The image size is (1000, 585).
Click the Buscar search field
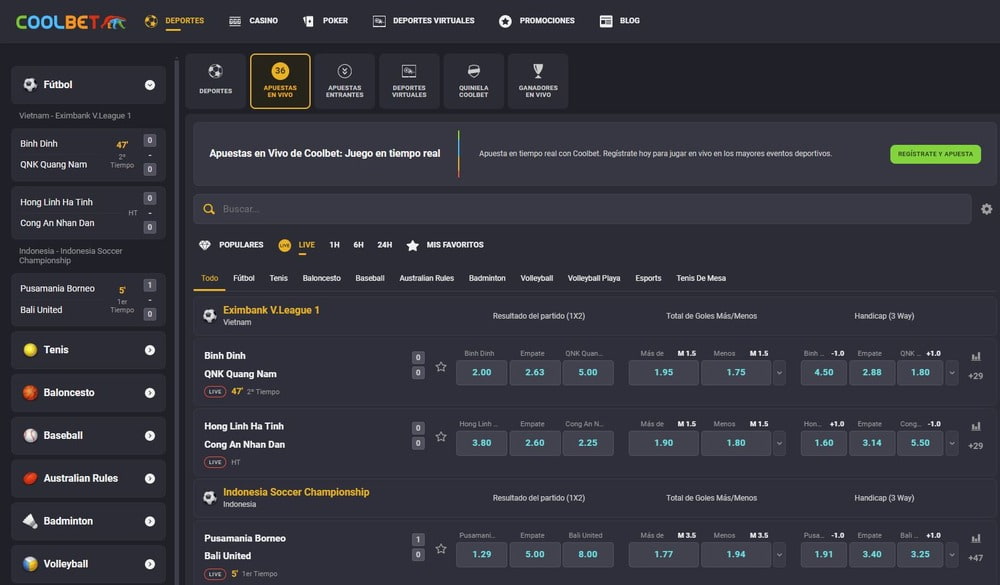tap(582, 209)
